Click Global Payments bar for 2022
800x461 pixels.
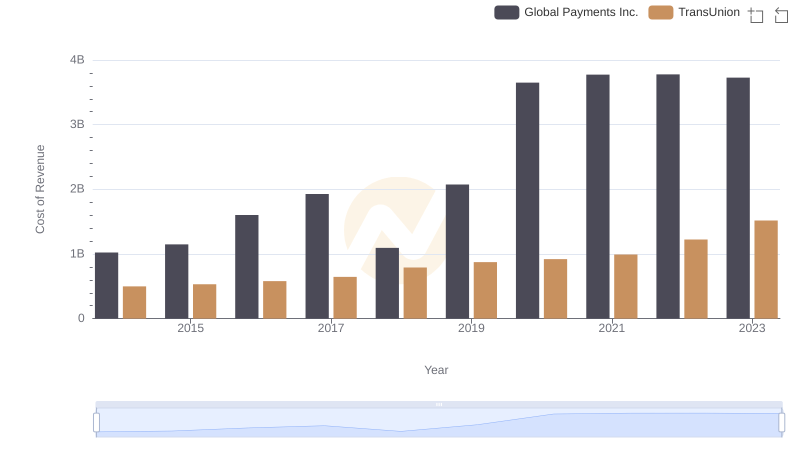click(x=668, y=196)
